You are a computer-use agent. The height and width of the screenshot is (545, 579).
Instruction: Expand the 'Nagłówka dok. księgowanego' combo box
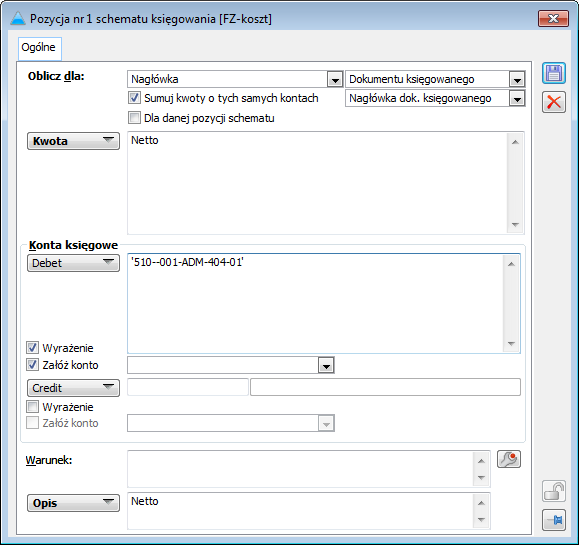tap(517, 99)
